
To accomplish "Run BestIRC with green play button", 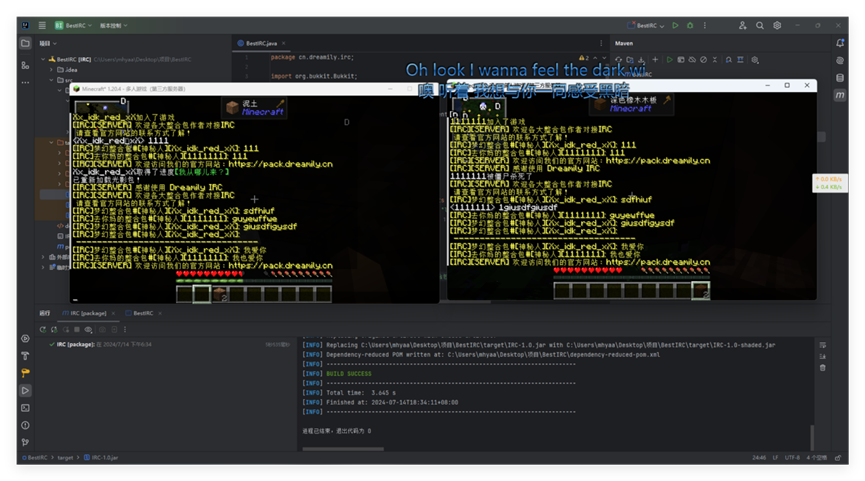I will [x=675, y=25].
